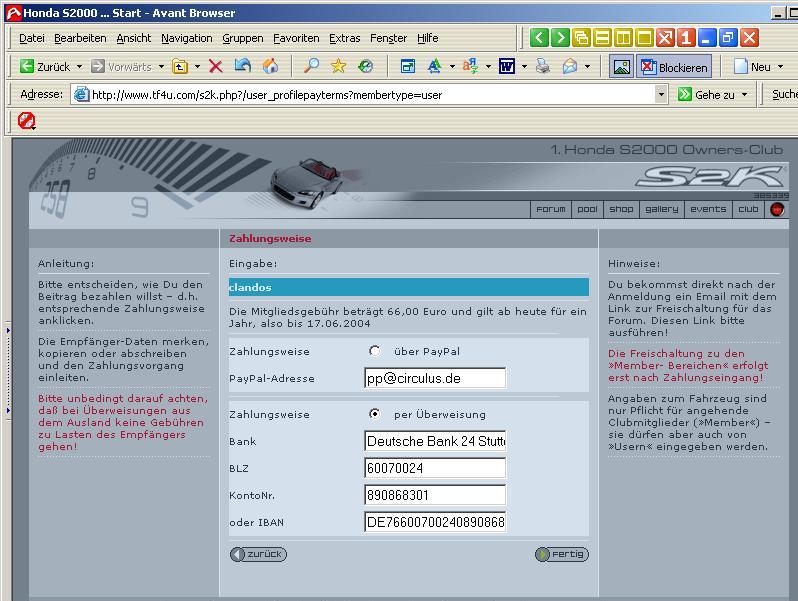Screen dimensions: 798x601
Task: Click the Home page icon
Action: pyautogui.click(x=270, y=67)
